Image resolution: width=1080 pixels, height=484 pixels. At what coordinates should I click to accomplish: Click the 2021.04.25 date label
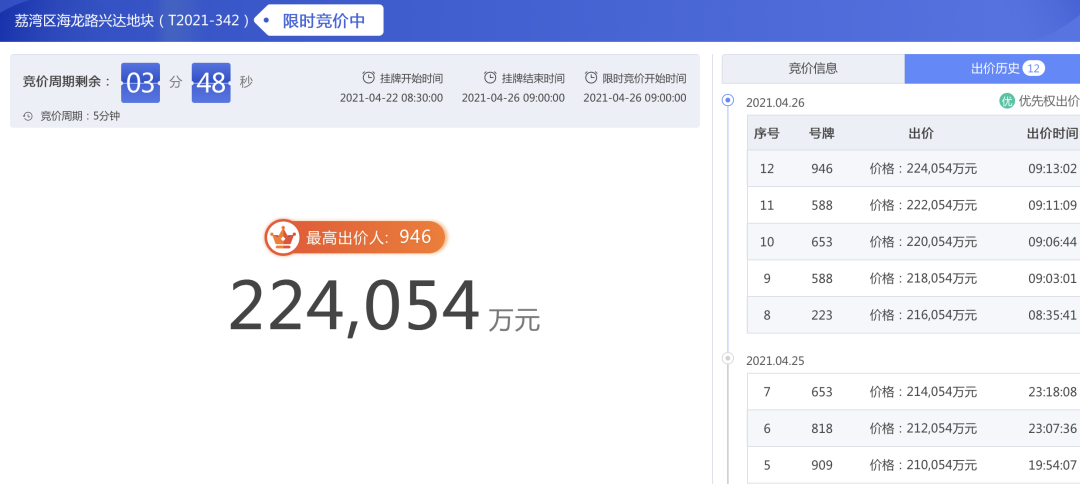tap(775, 361)
